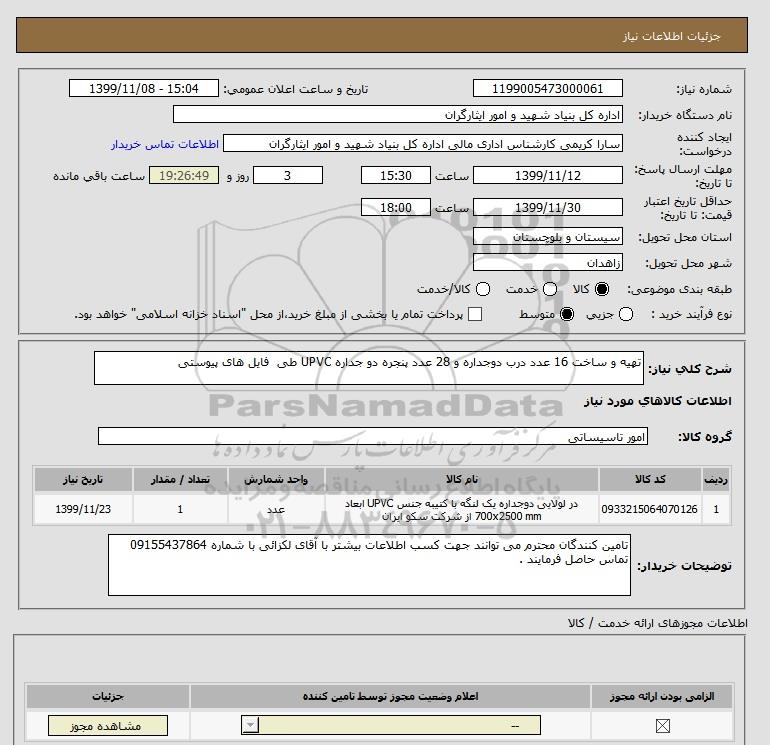The image size is (770, 745).
Task: Click the remaining time 19:26:49 field
Action: [184, 175]
